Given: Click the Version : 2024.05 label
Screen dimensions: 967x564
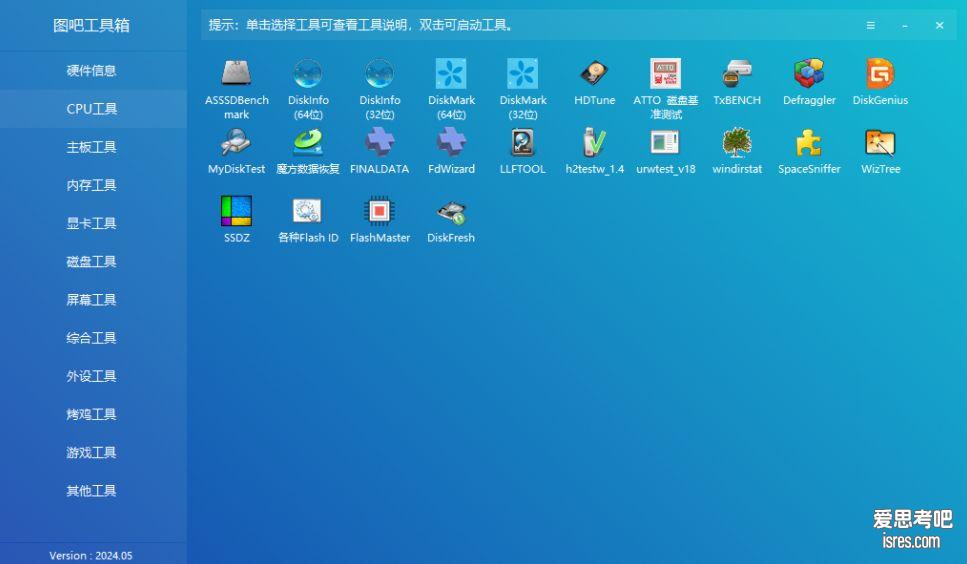Looking at the screenshot, I should coord(91,555).
